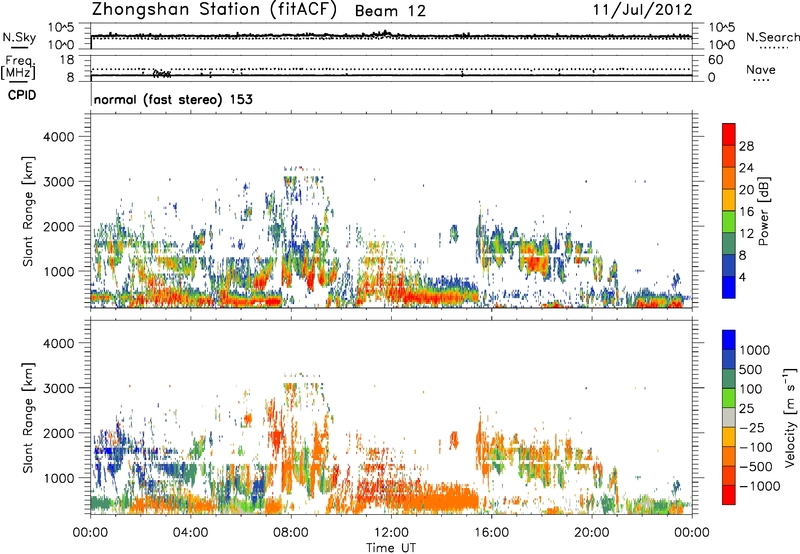Click the '4000' tick on power panel
Image resolution: width=800 pixels, height=554 pixels.
(x=59, y=137)
